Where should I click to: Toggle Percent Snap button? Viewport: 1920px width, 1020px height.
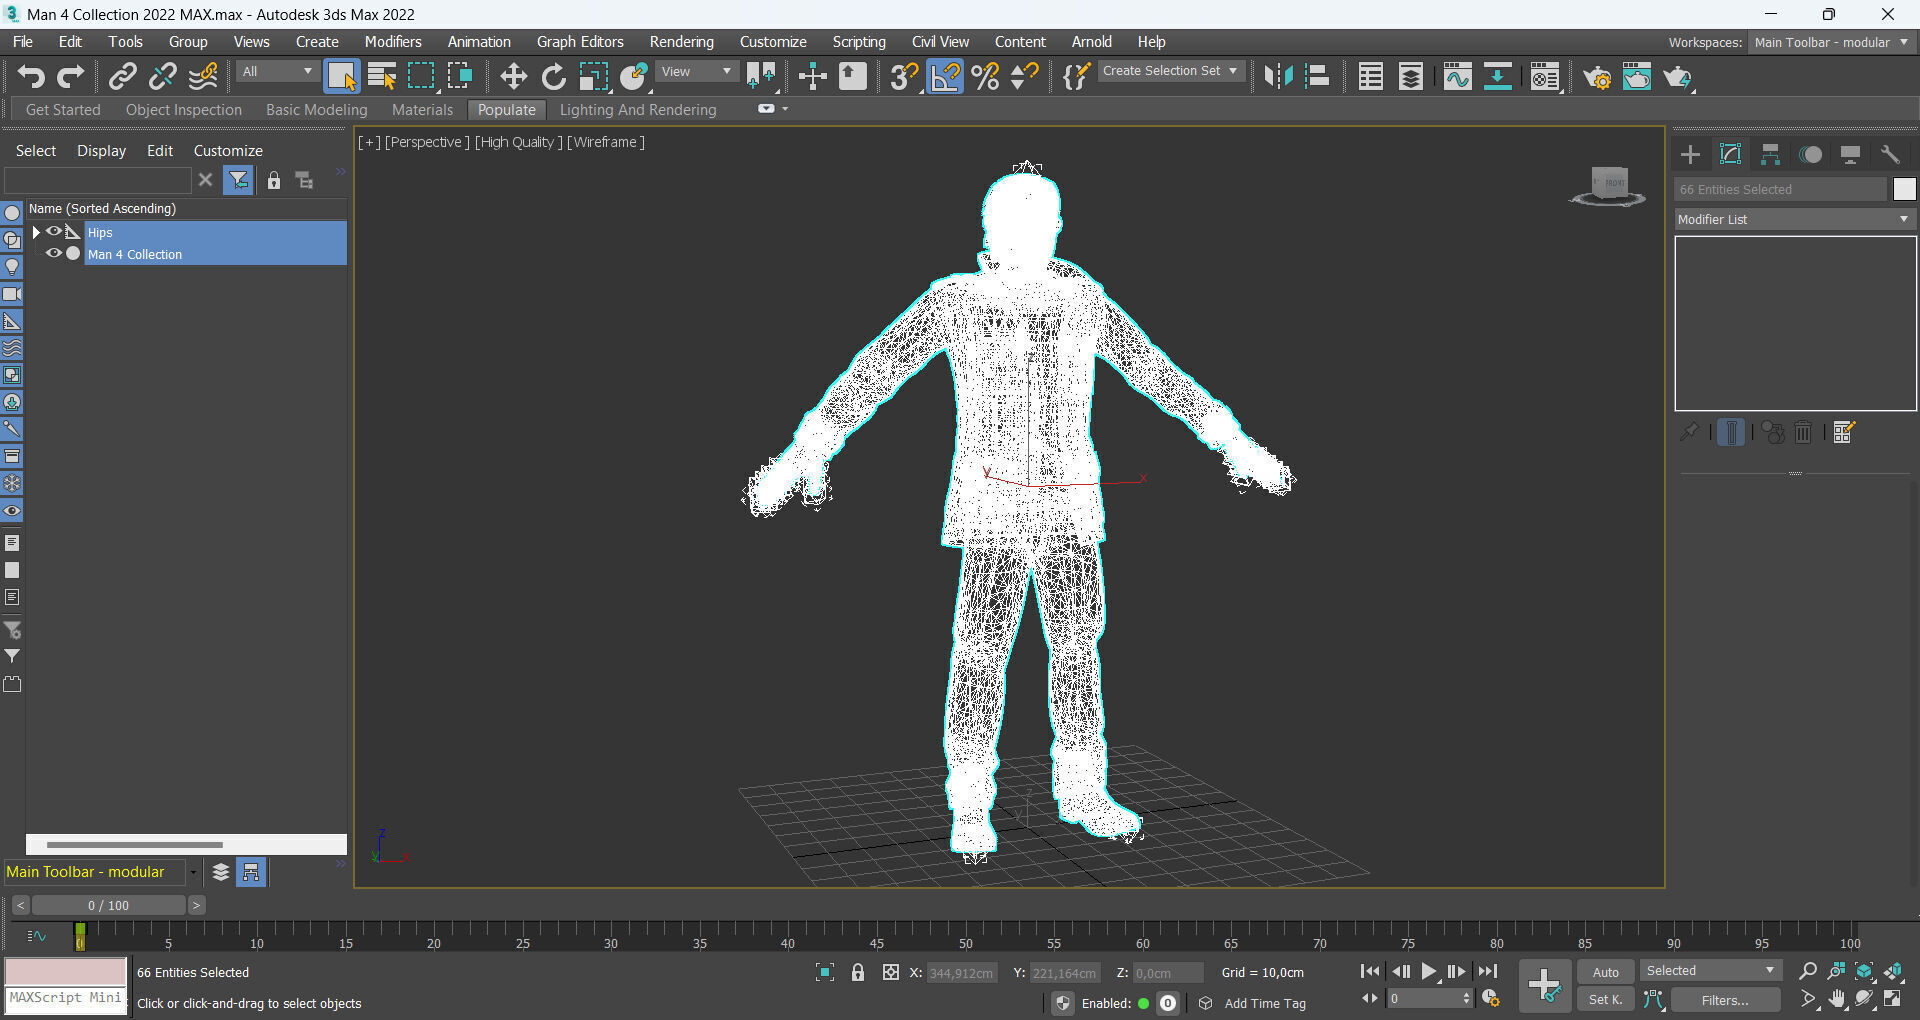(x=985, y=77)
